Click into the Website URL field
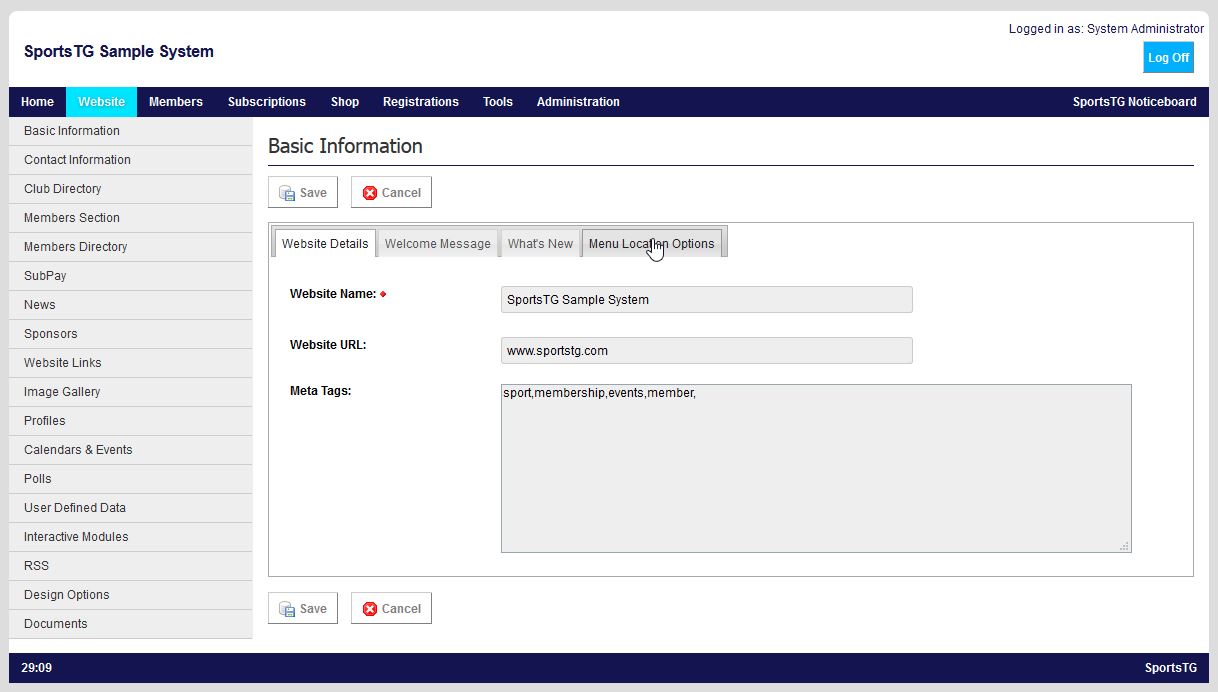This screenshot has width=1218, height=692. 707,350
